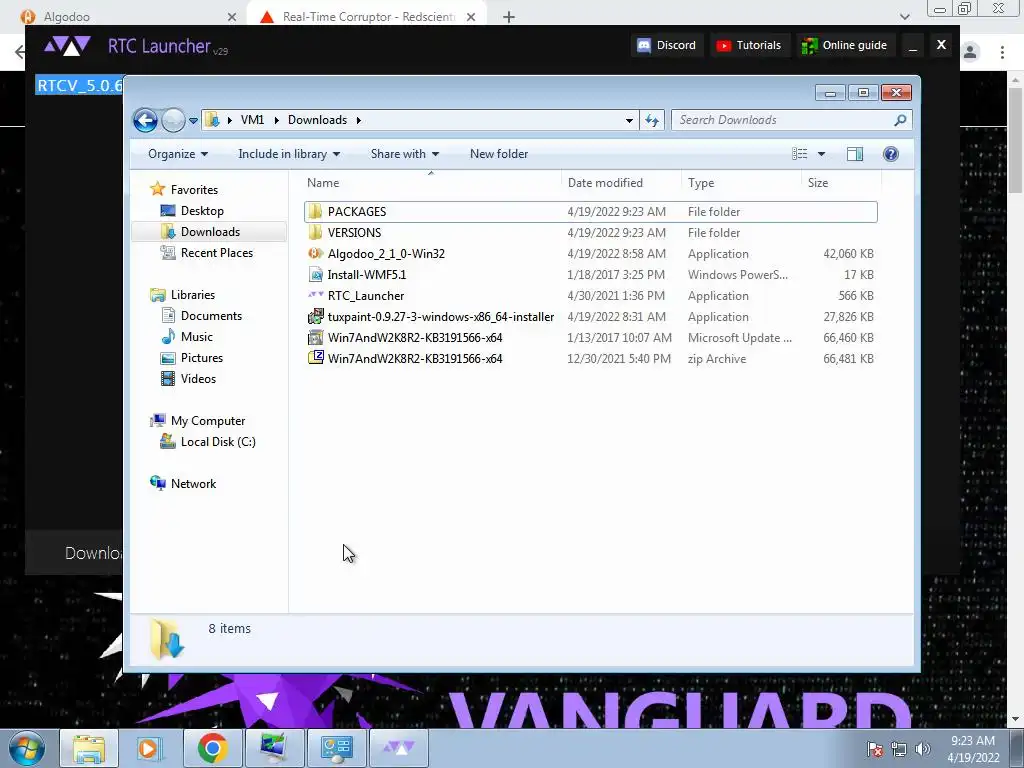
Task: Open the Share with menu
Action: [404, 154]
